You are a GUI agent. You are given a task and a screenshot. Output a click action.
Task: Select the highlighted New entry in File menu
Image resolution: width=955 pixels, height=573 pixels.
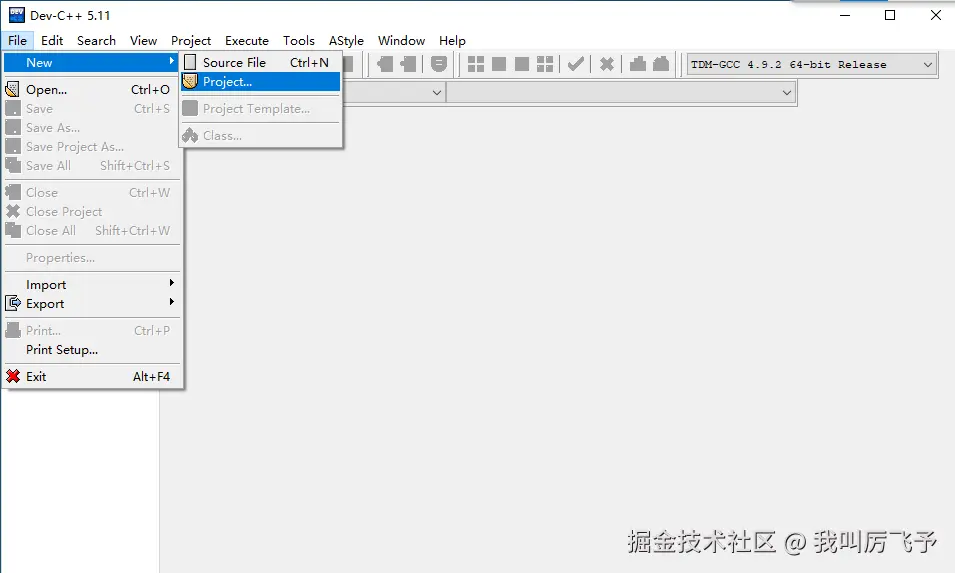pos(91,62)
